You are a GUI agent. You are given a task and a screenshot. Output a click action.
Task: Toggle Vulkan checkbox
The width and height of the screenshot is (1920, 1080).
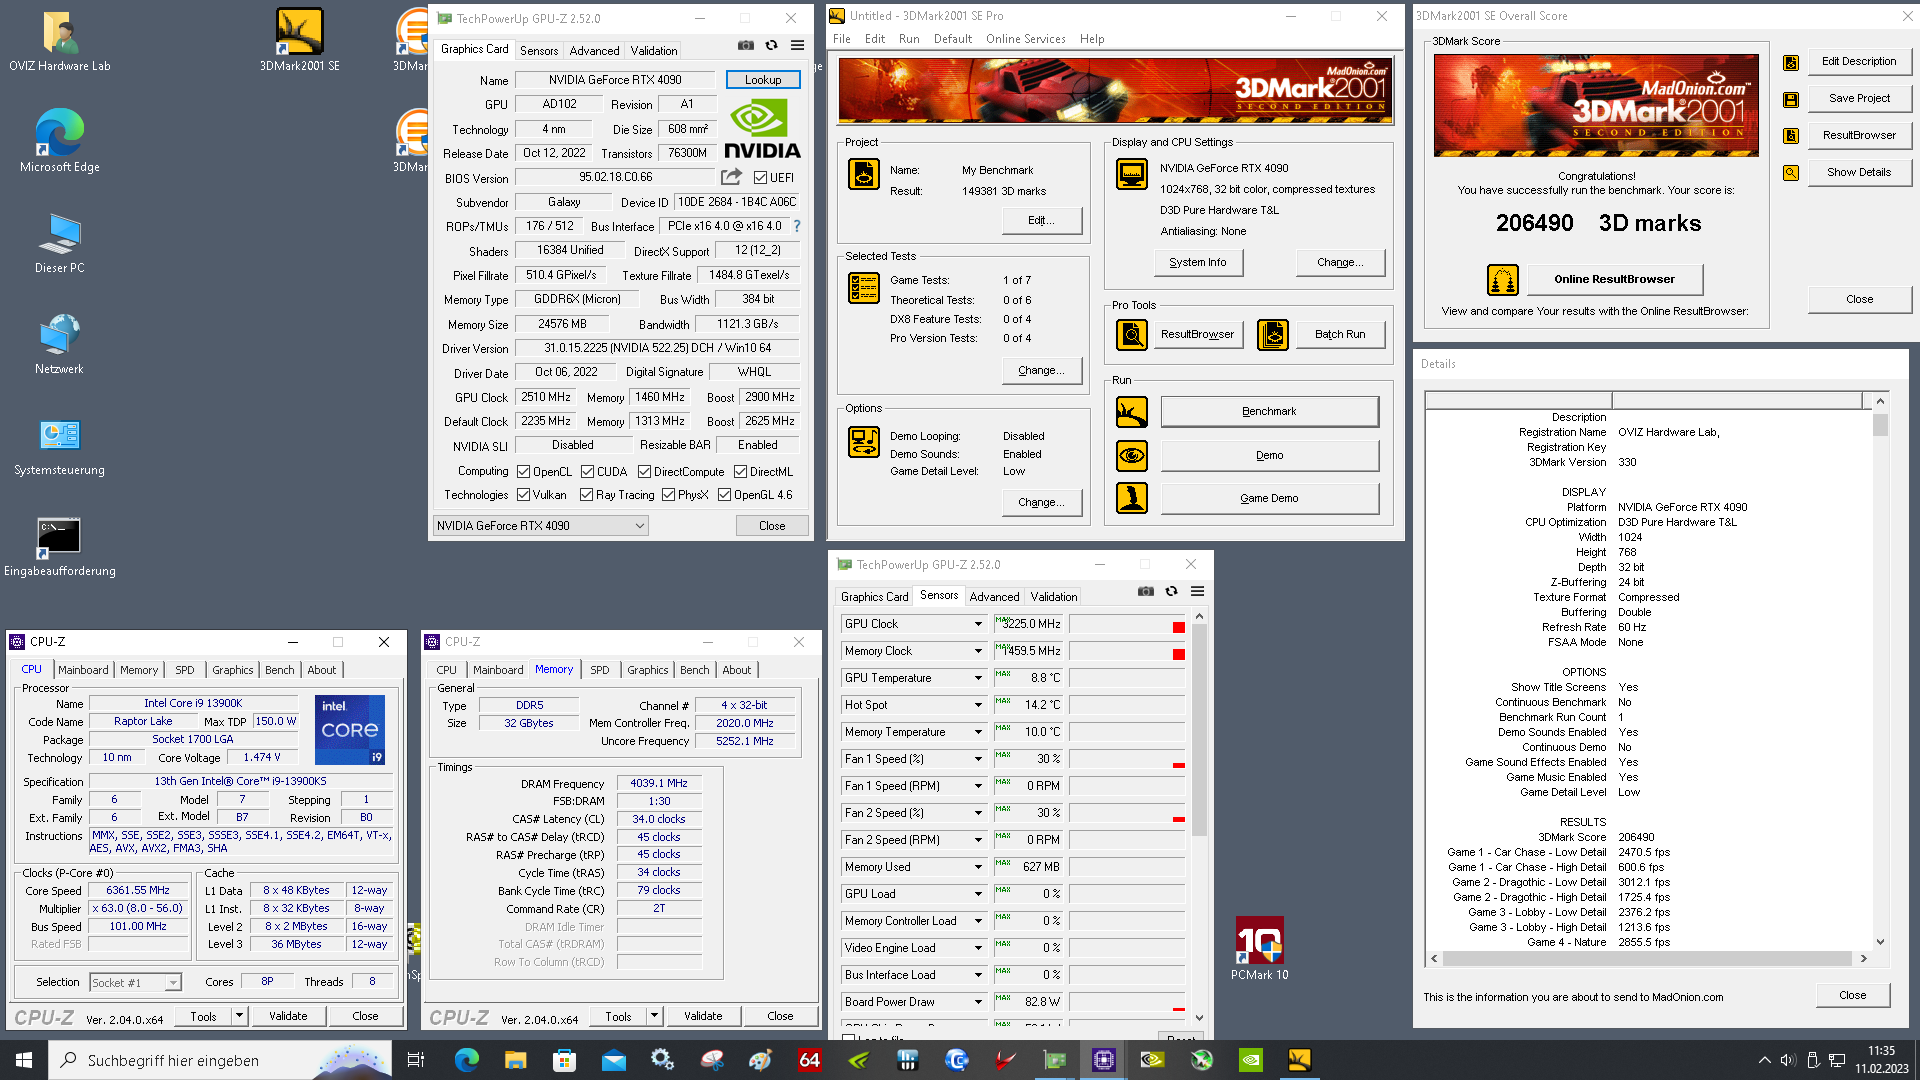pyautogui.click(x=523, y=495)
